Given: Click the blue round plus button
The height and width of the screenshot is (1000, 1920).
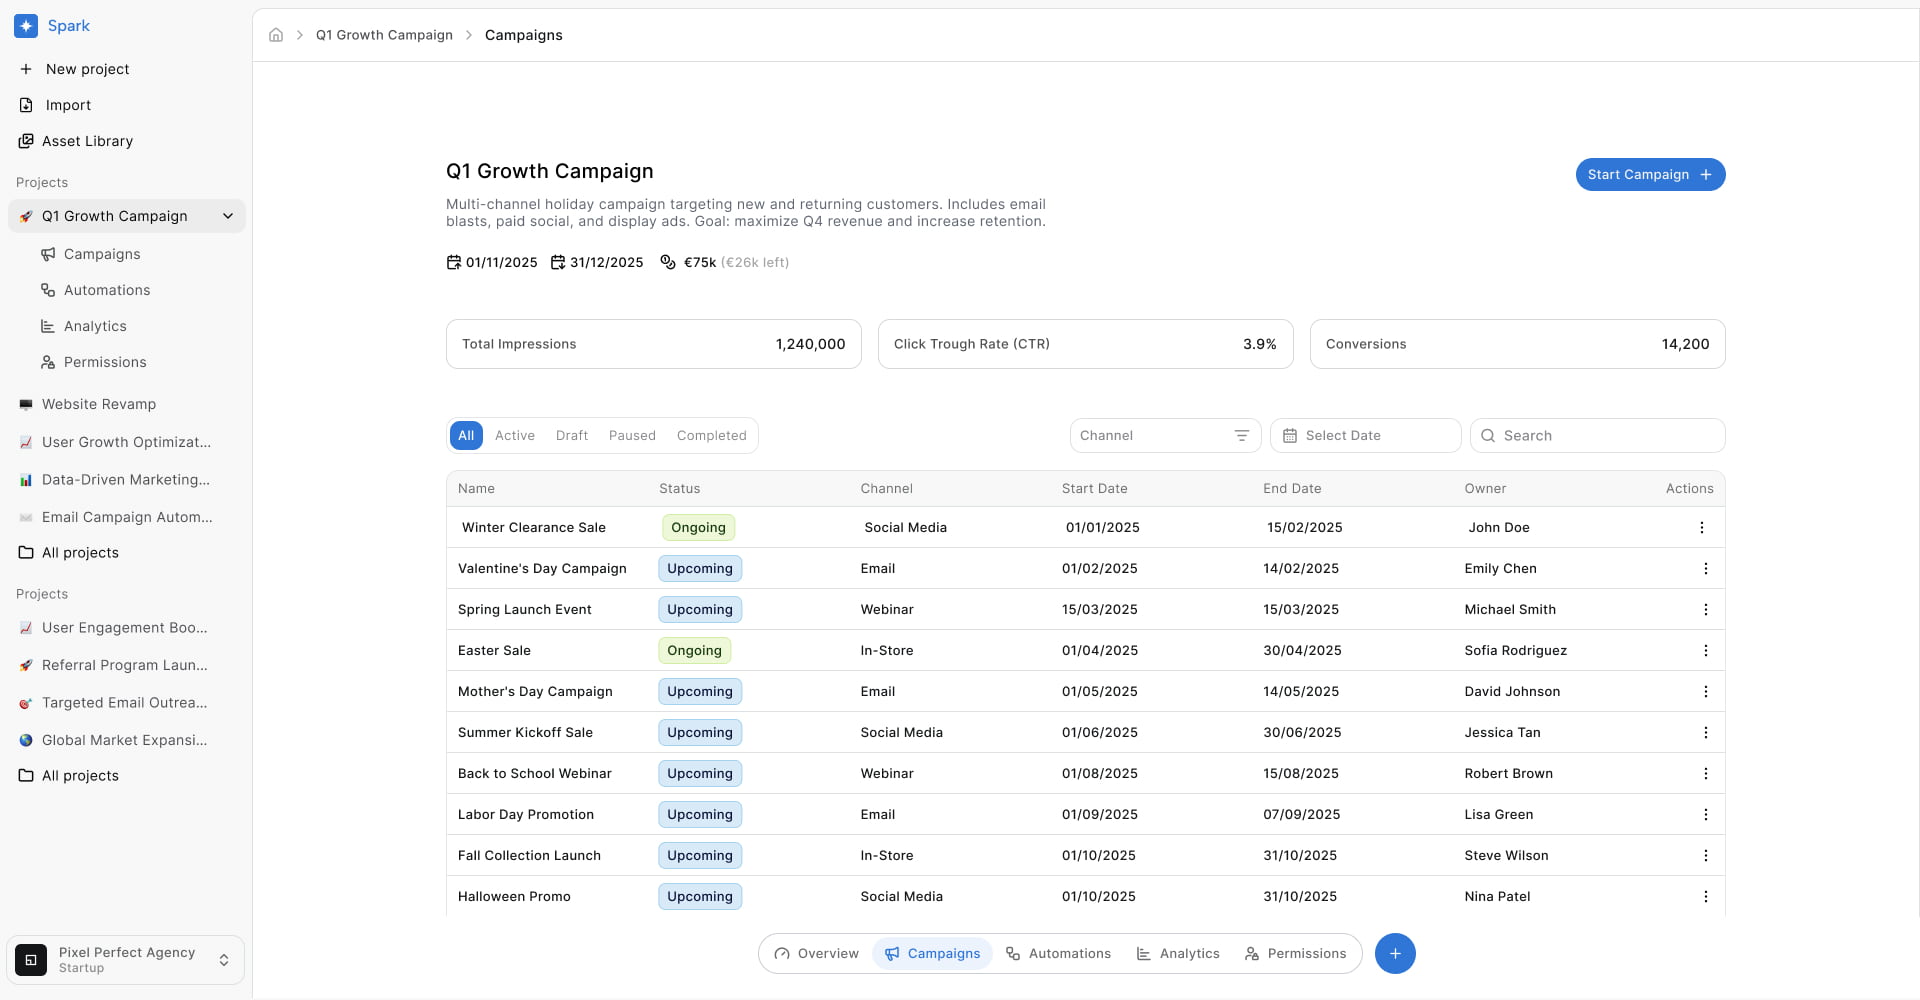Looking at the screenshot, I should 1395,954.
